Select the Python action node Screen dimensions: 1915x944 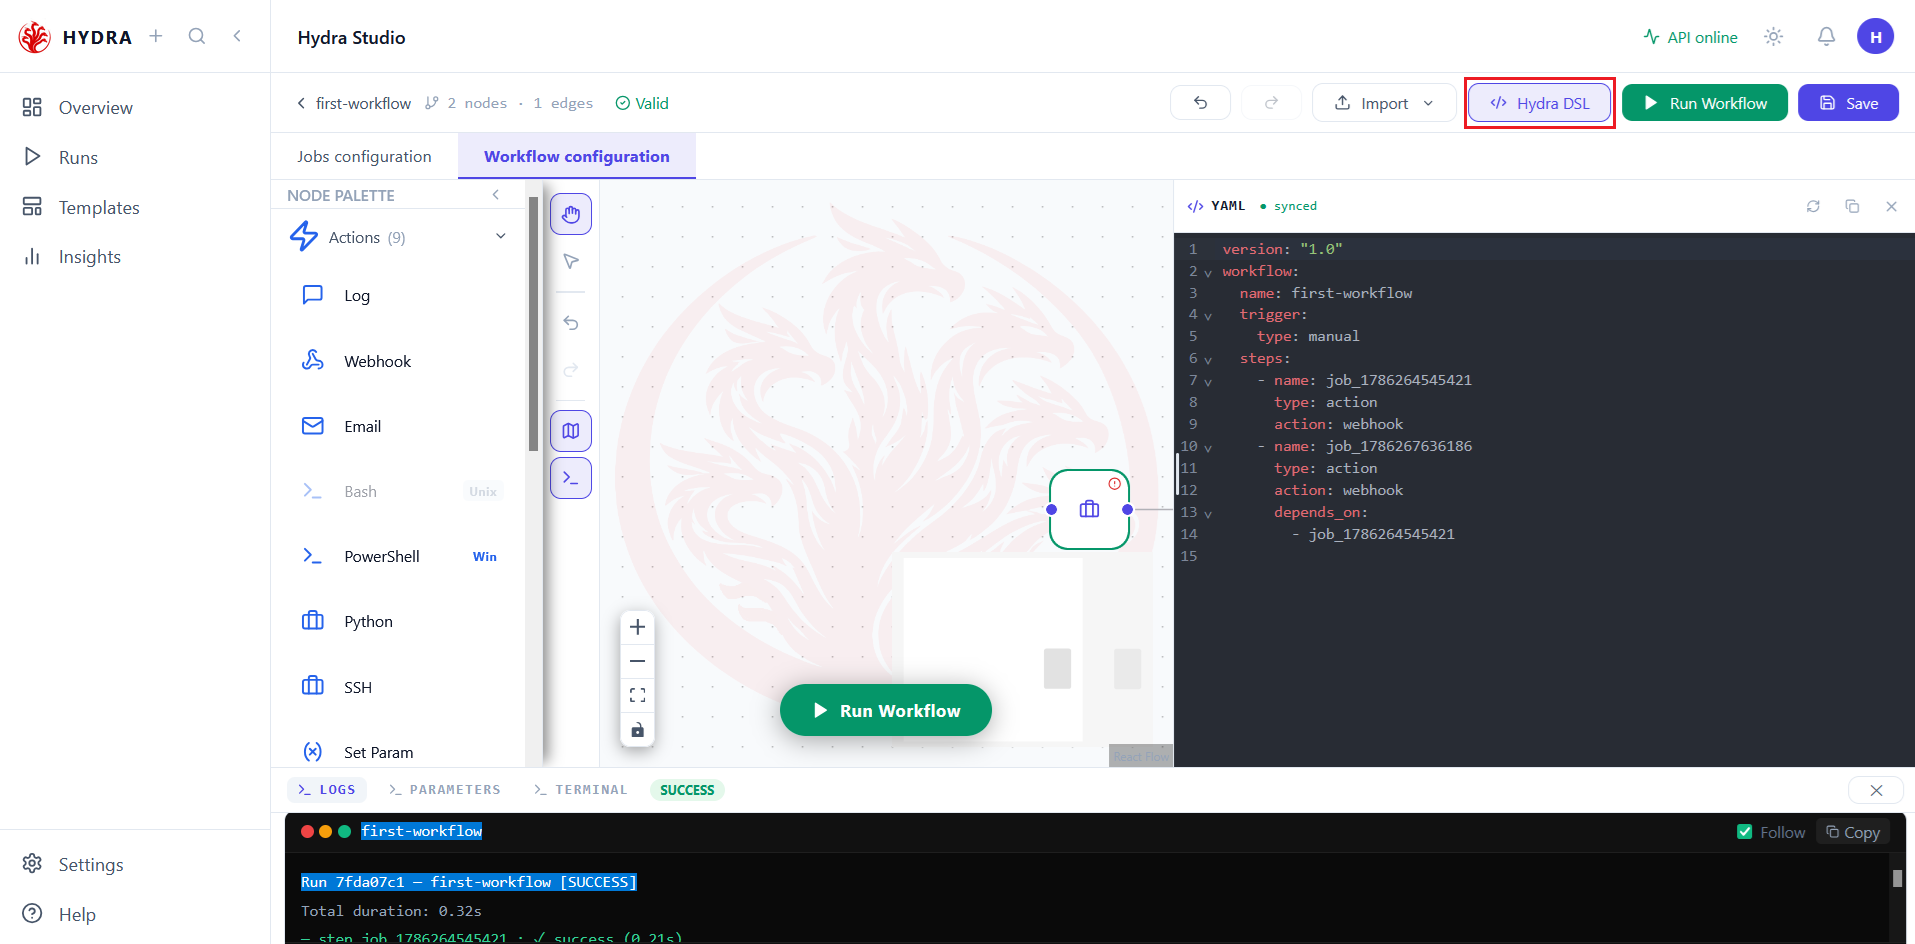click(x=400, y=621)
